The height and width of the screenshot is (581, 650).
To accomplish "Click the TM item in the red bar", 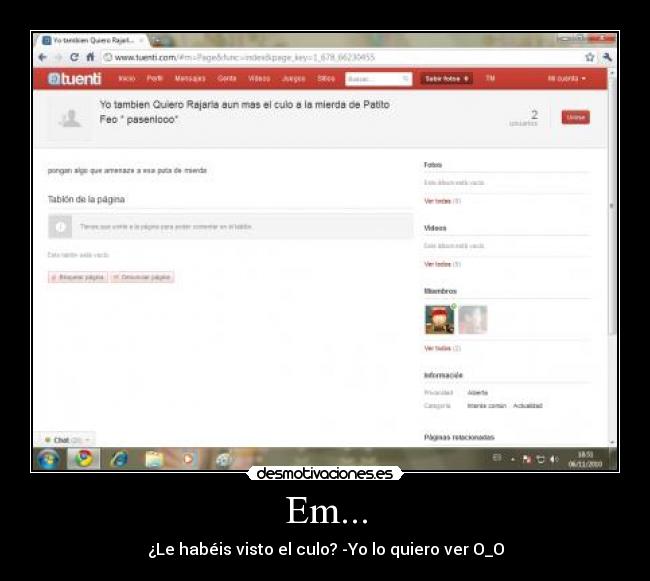I will pos(490,78).
